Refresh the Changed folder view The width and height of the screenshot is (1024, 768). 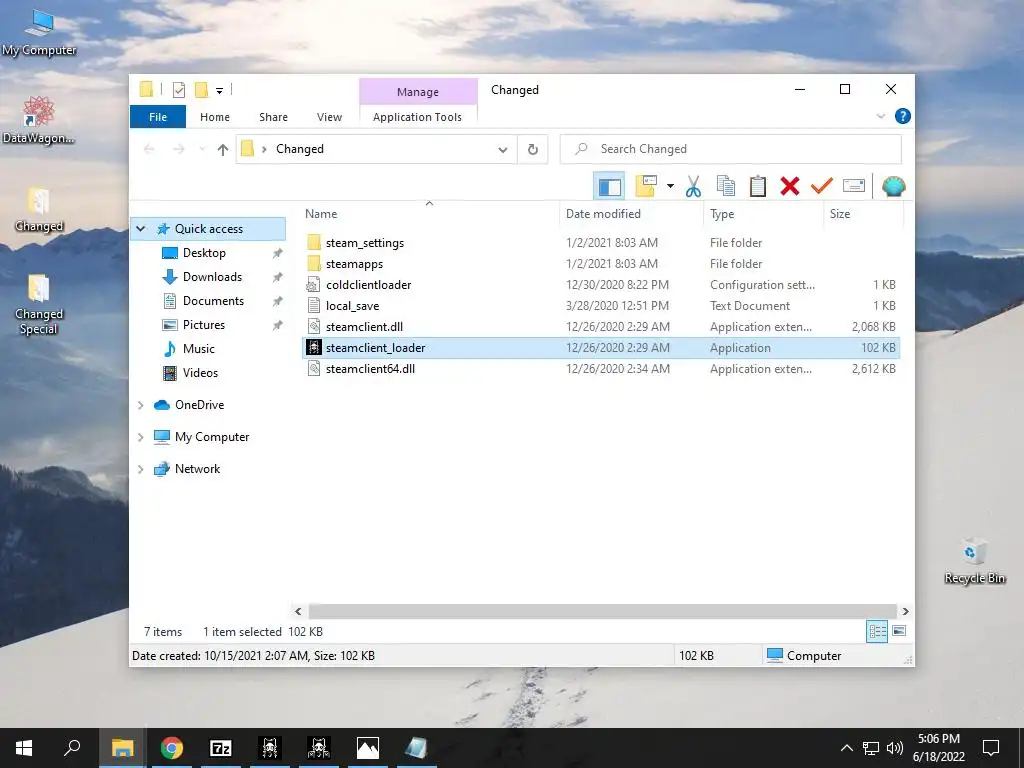tap(533, 150)
